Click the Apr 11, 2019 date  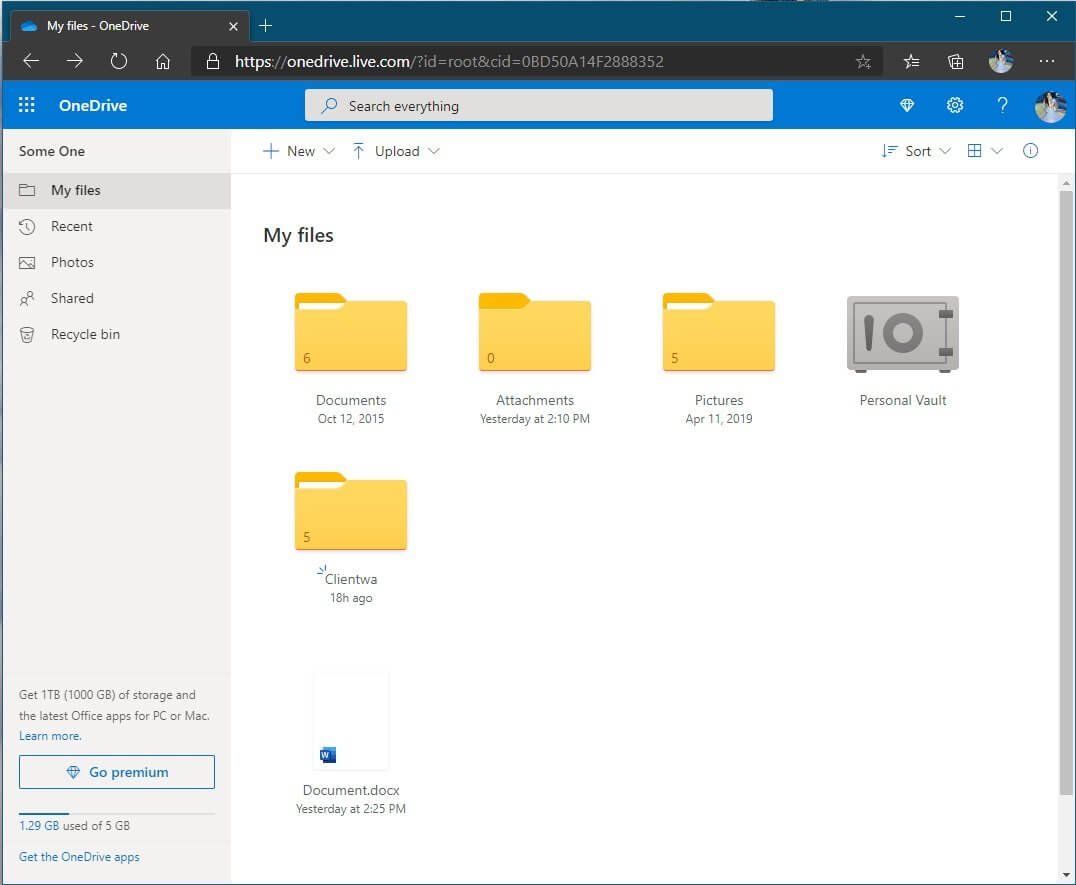[x=718, y=418]
